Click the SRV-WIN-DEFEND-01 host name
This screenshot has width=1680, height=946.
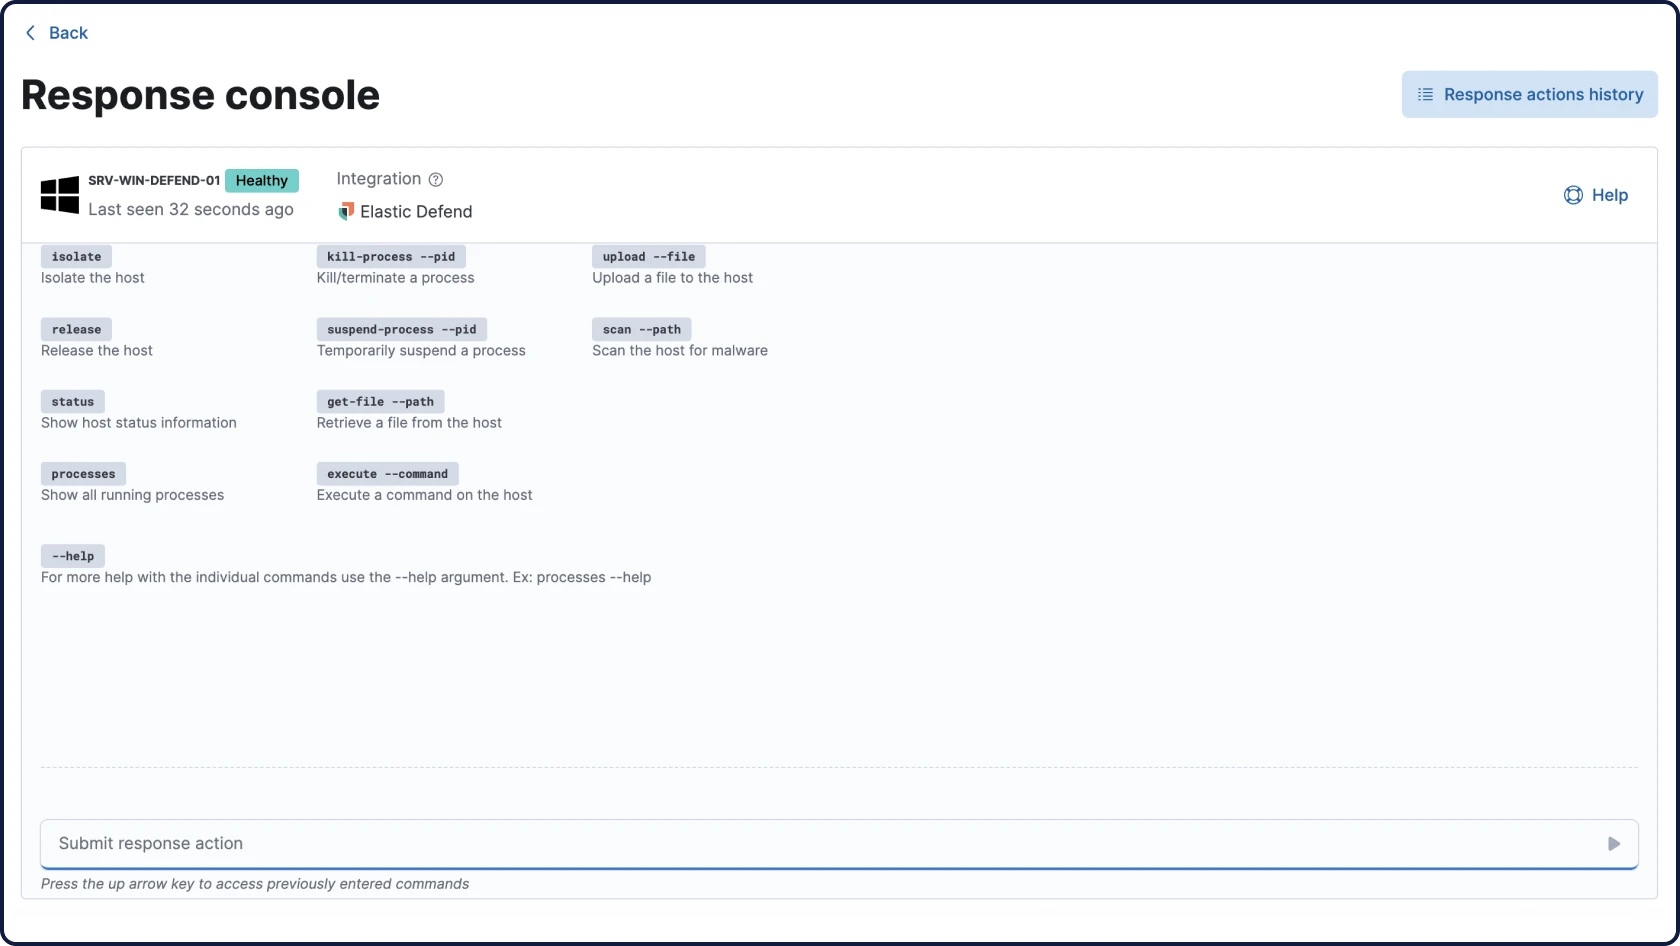pyautogui.click(x=154, y=181)
